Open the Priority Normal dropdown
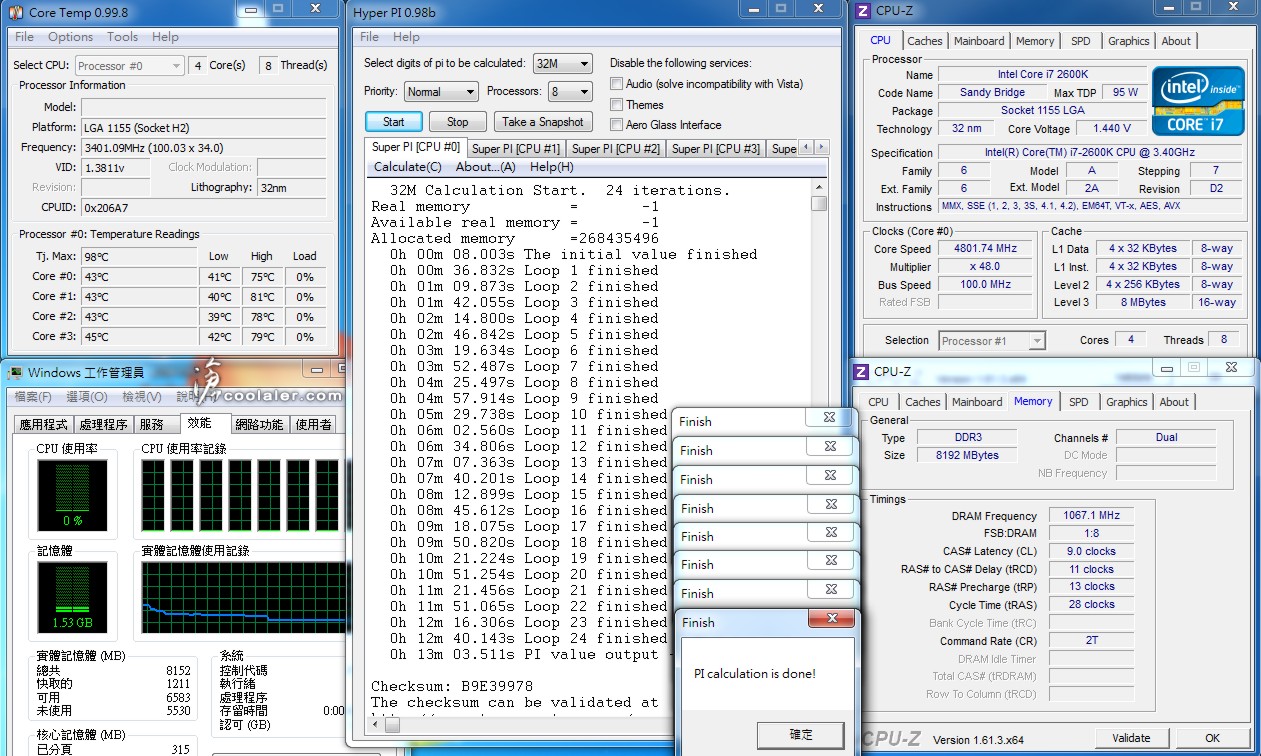 click(441, 91)
